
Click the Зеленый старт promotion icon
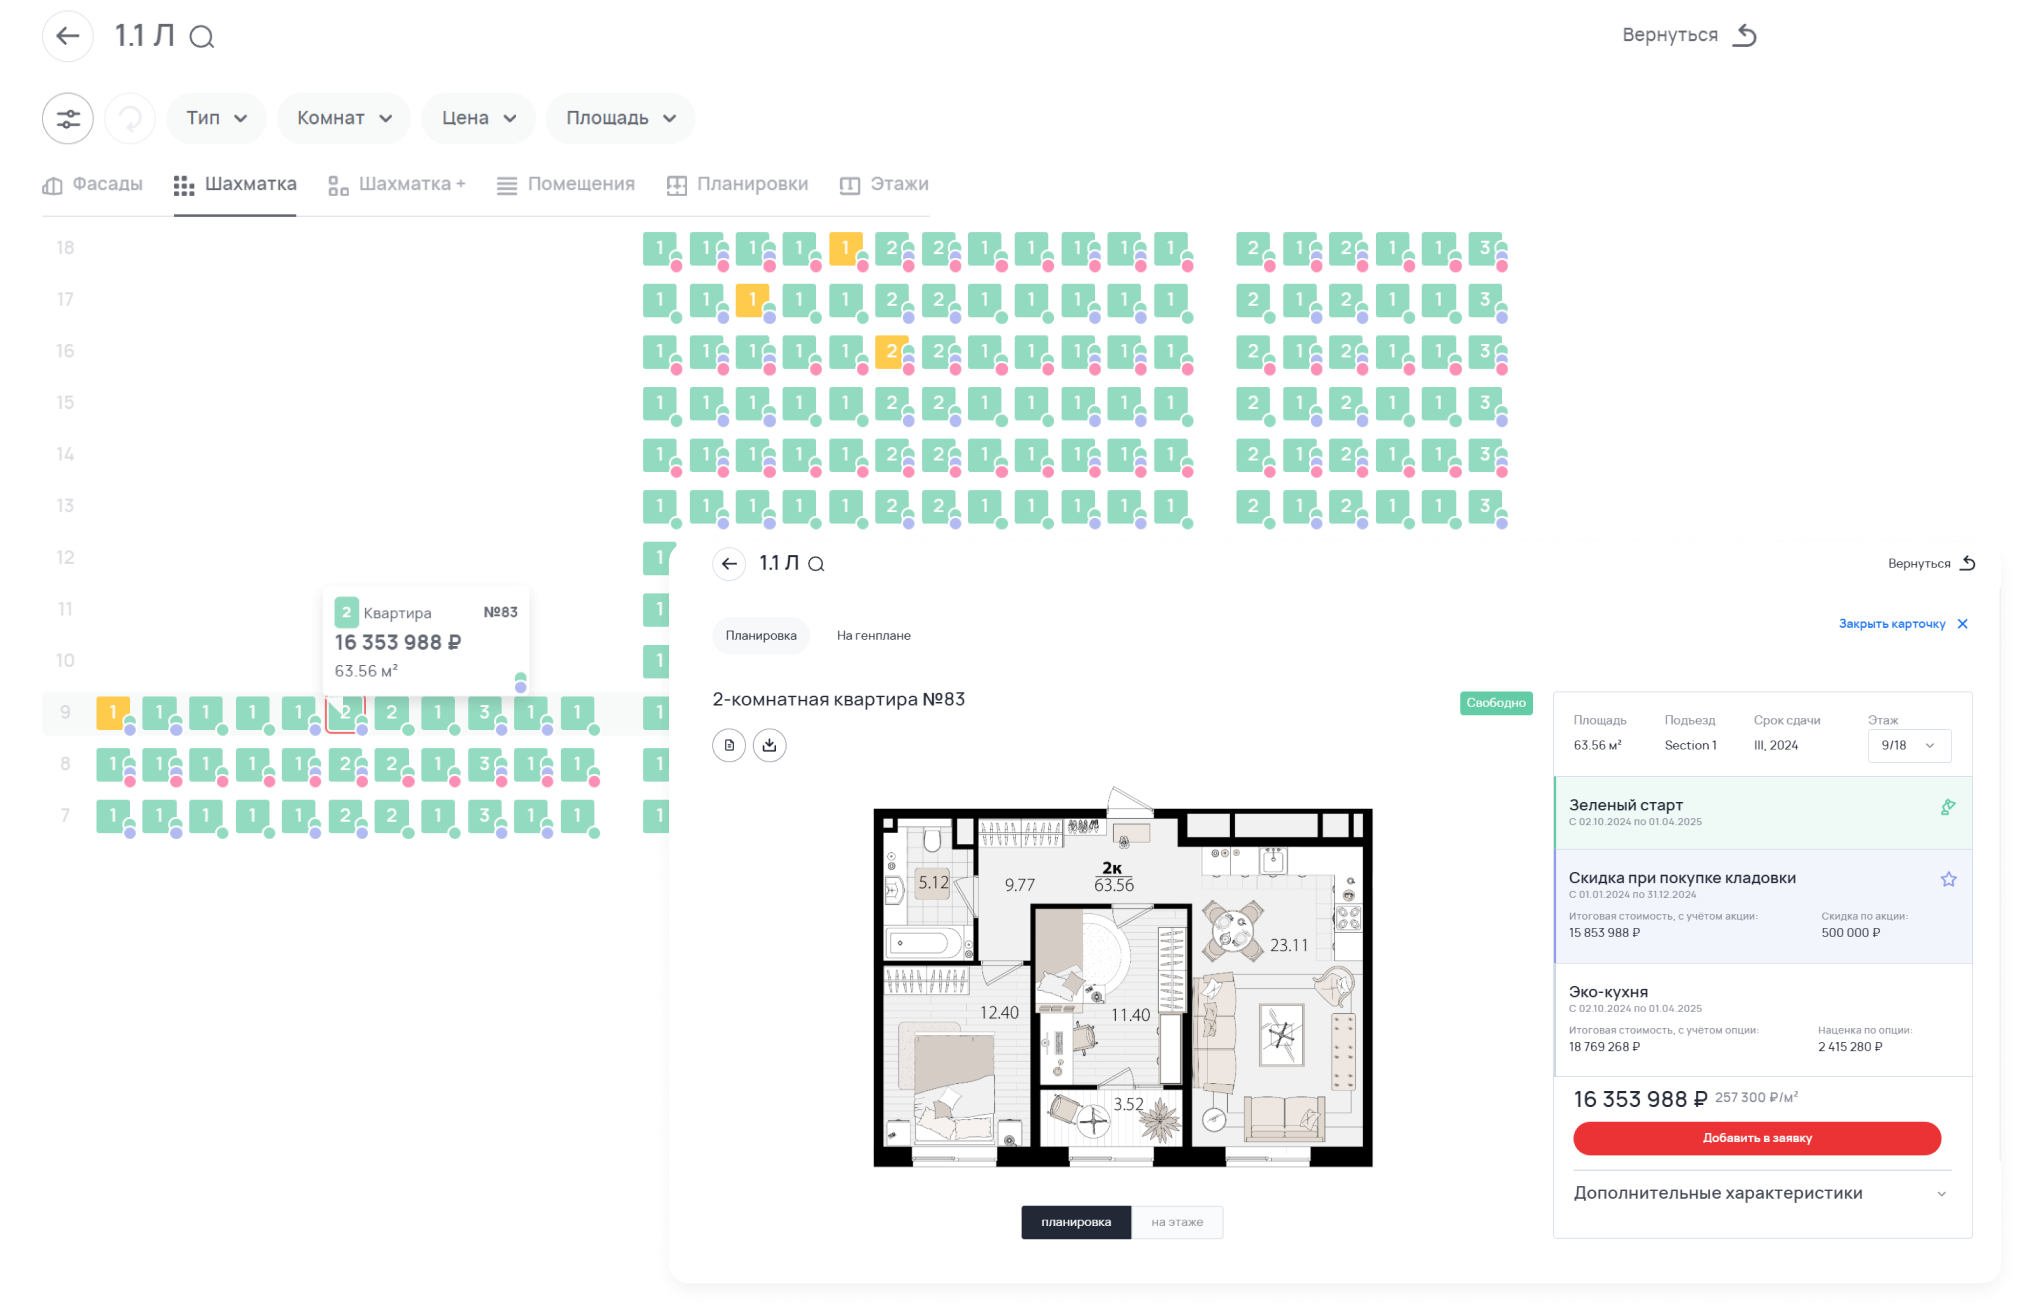(1948, 807)
